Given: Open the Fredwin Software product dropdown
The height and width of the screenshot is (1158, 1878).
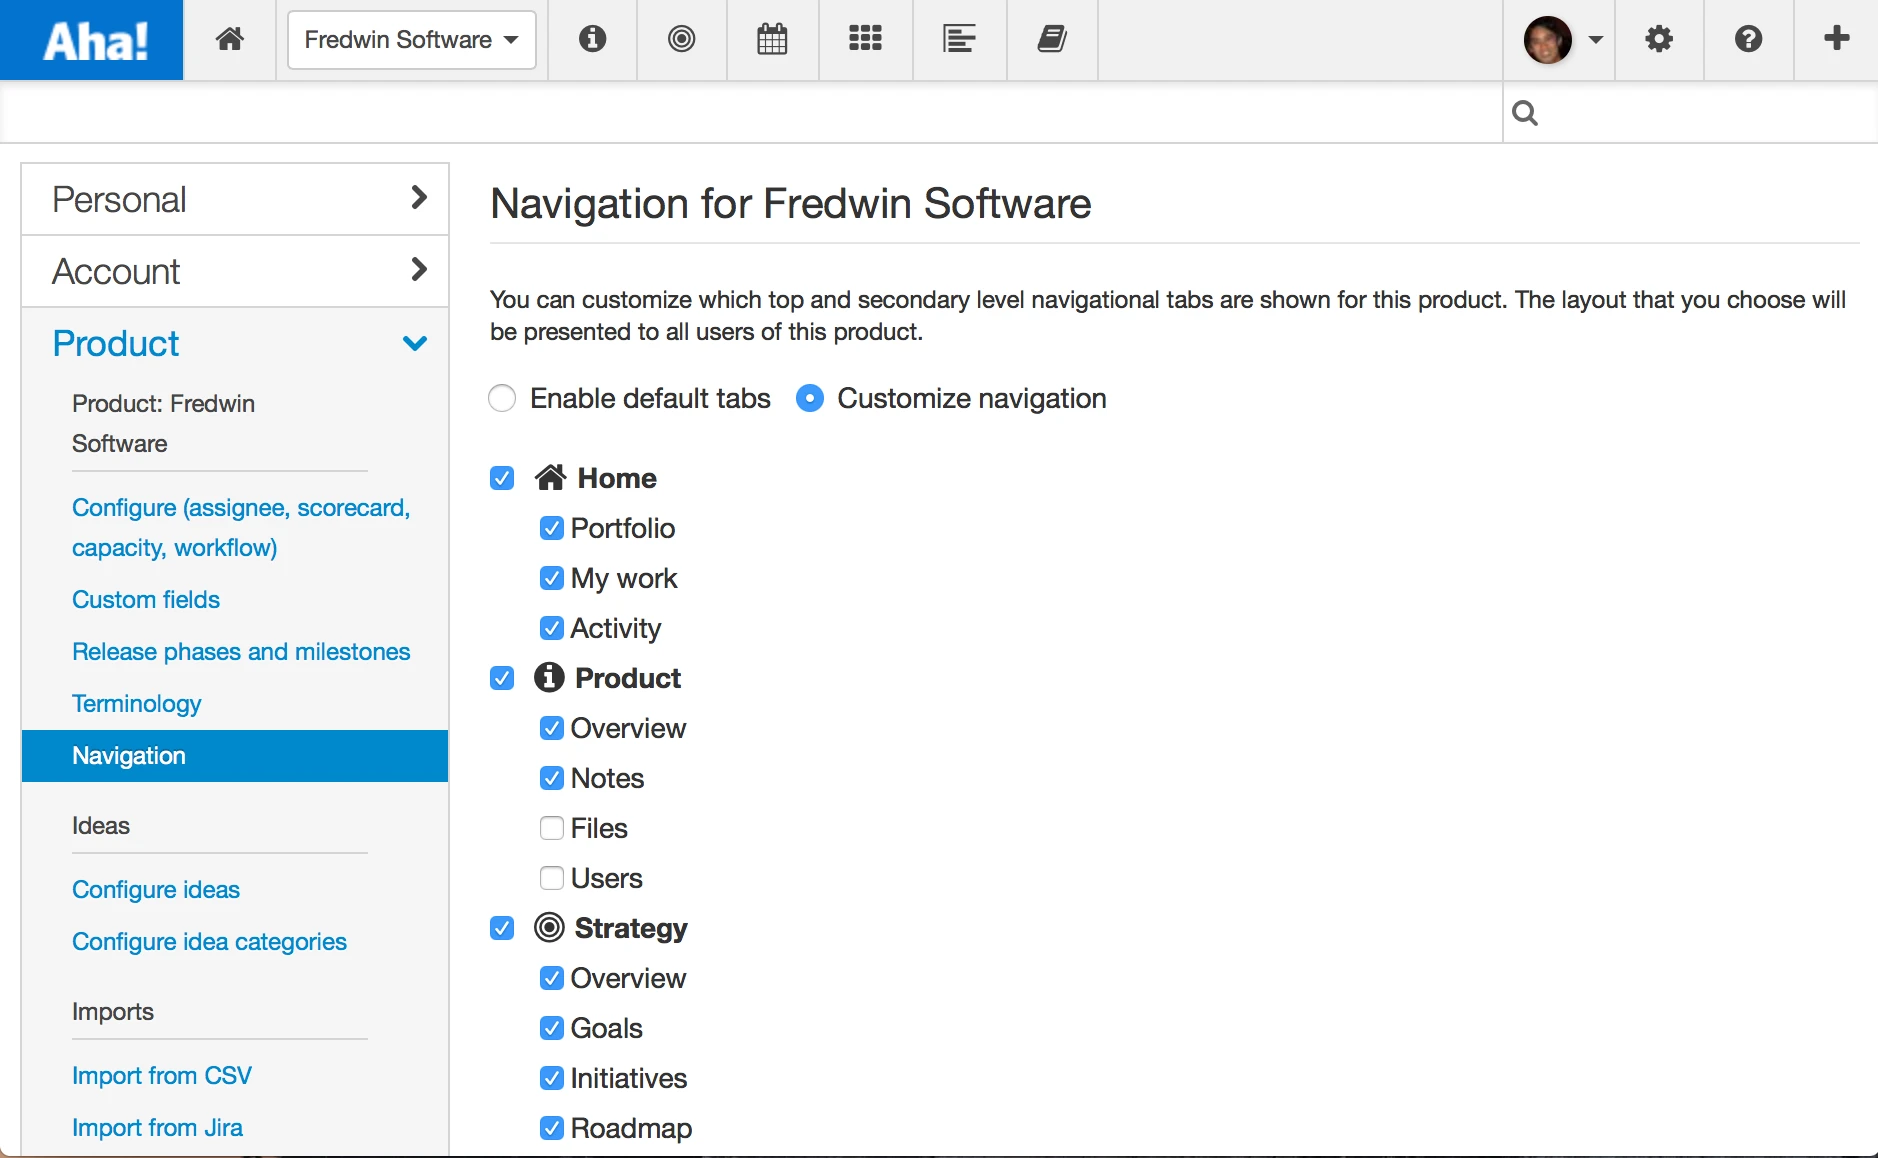Looking at the screenshot, I should pos(412,40).
